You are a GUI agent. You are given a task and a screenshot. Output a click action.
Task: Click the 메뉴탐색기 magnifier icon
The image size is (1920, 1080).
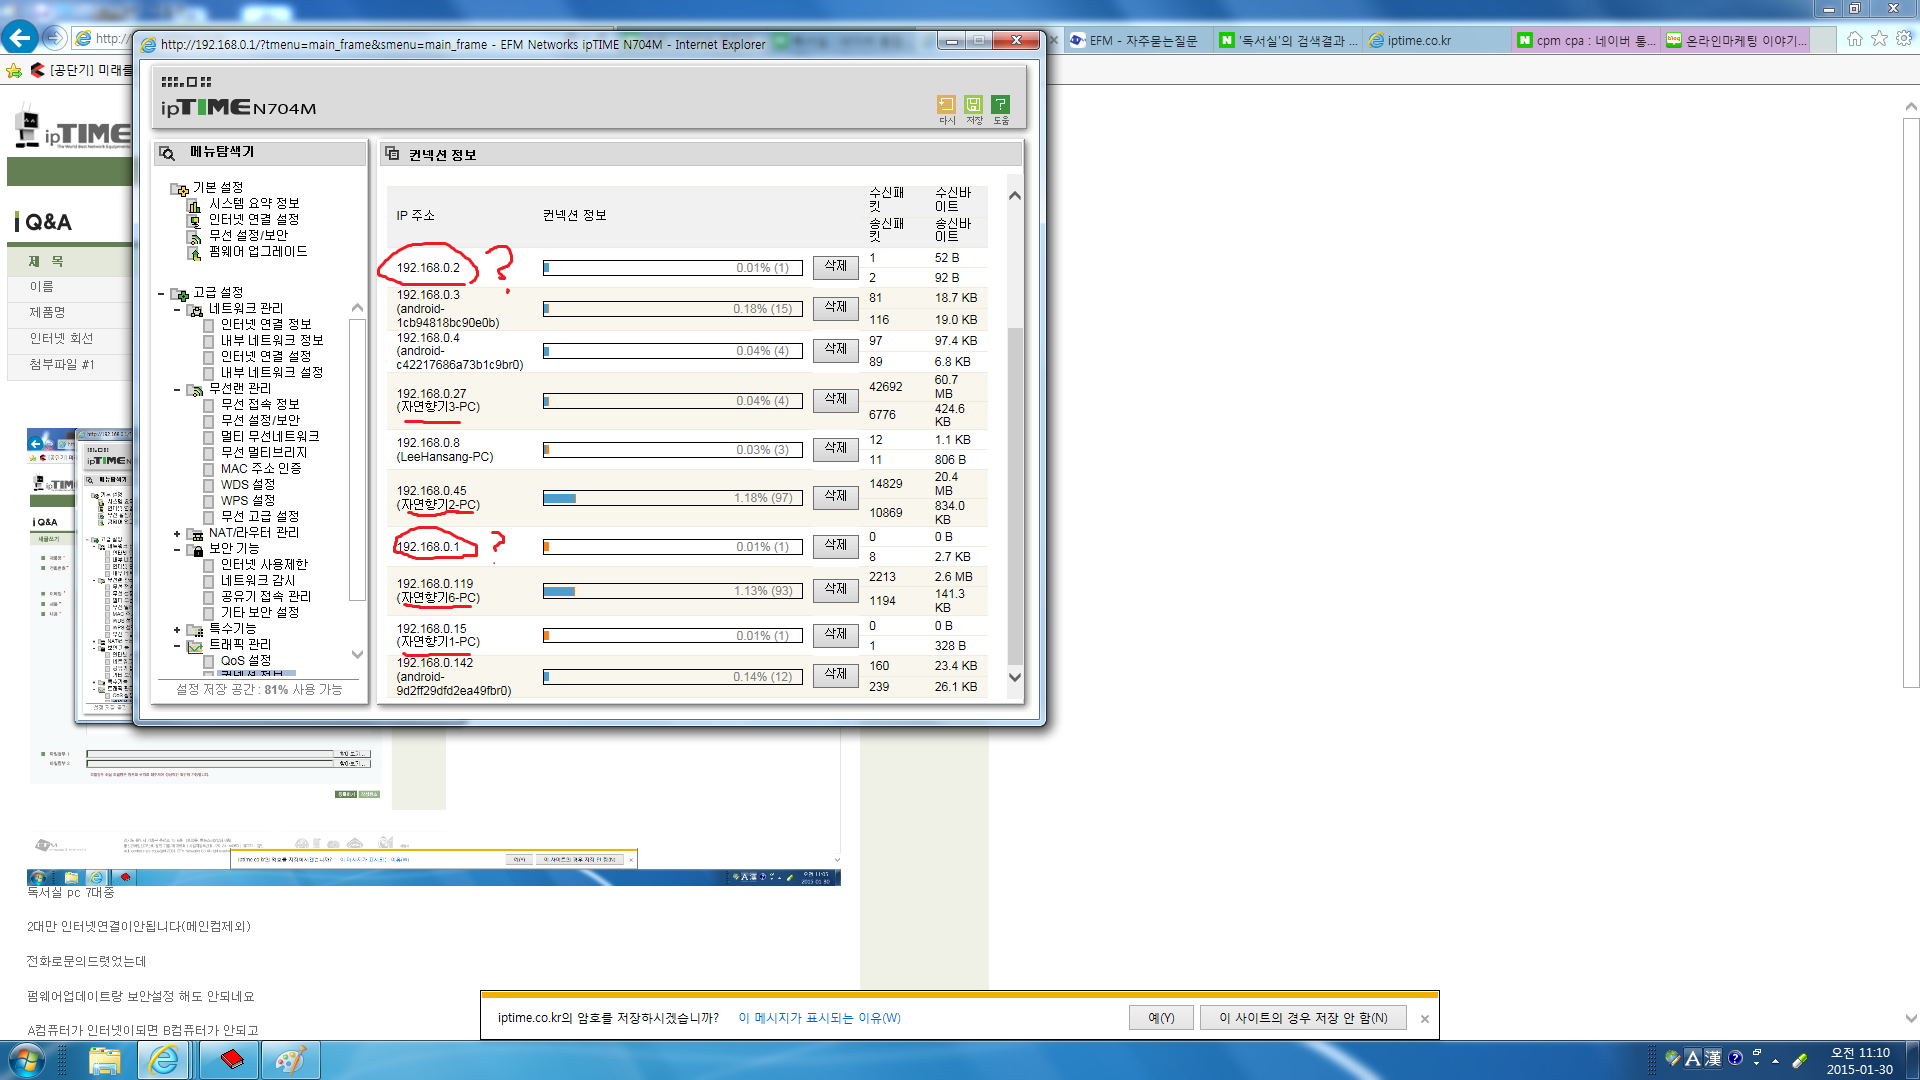coord(167,153)
